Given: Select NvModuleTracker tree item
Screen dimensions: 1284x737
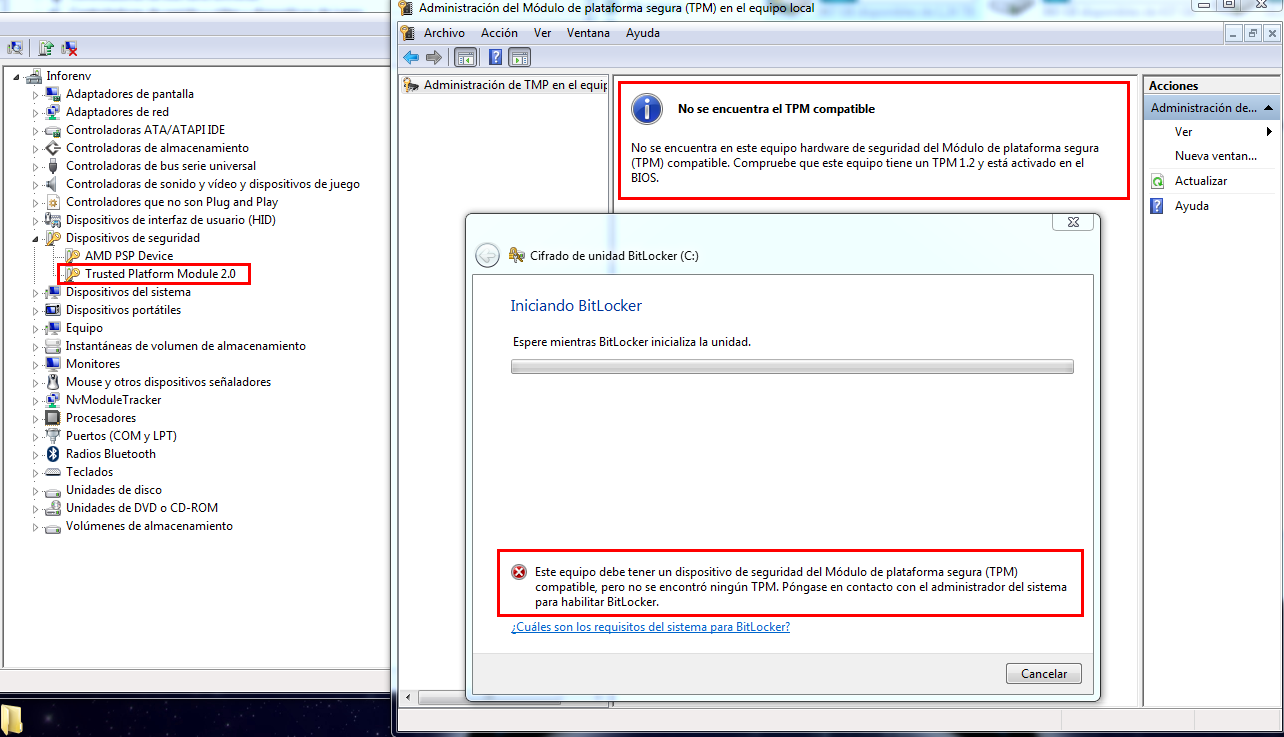Looking at the screenshot, I should (114, 400).
